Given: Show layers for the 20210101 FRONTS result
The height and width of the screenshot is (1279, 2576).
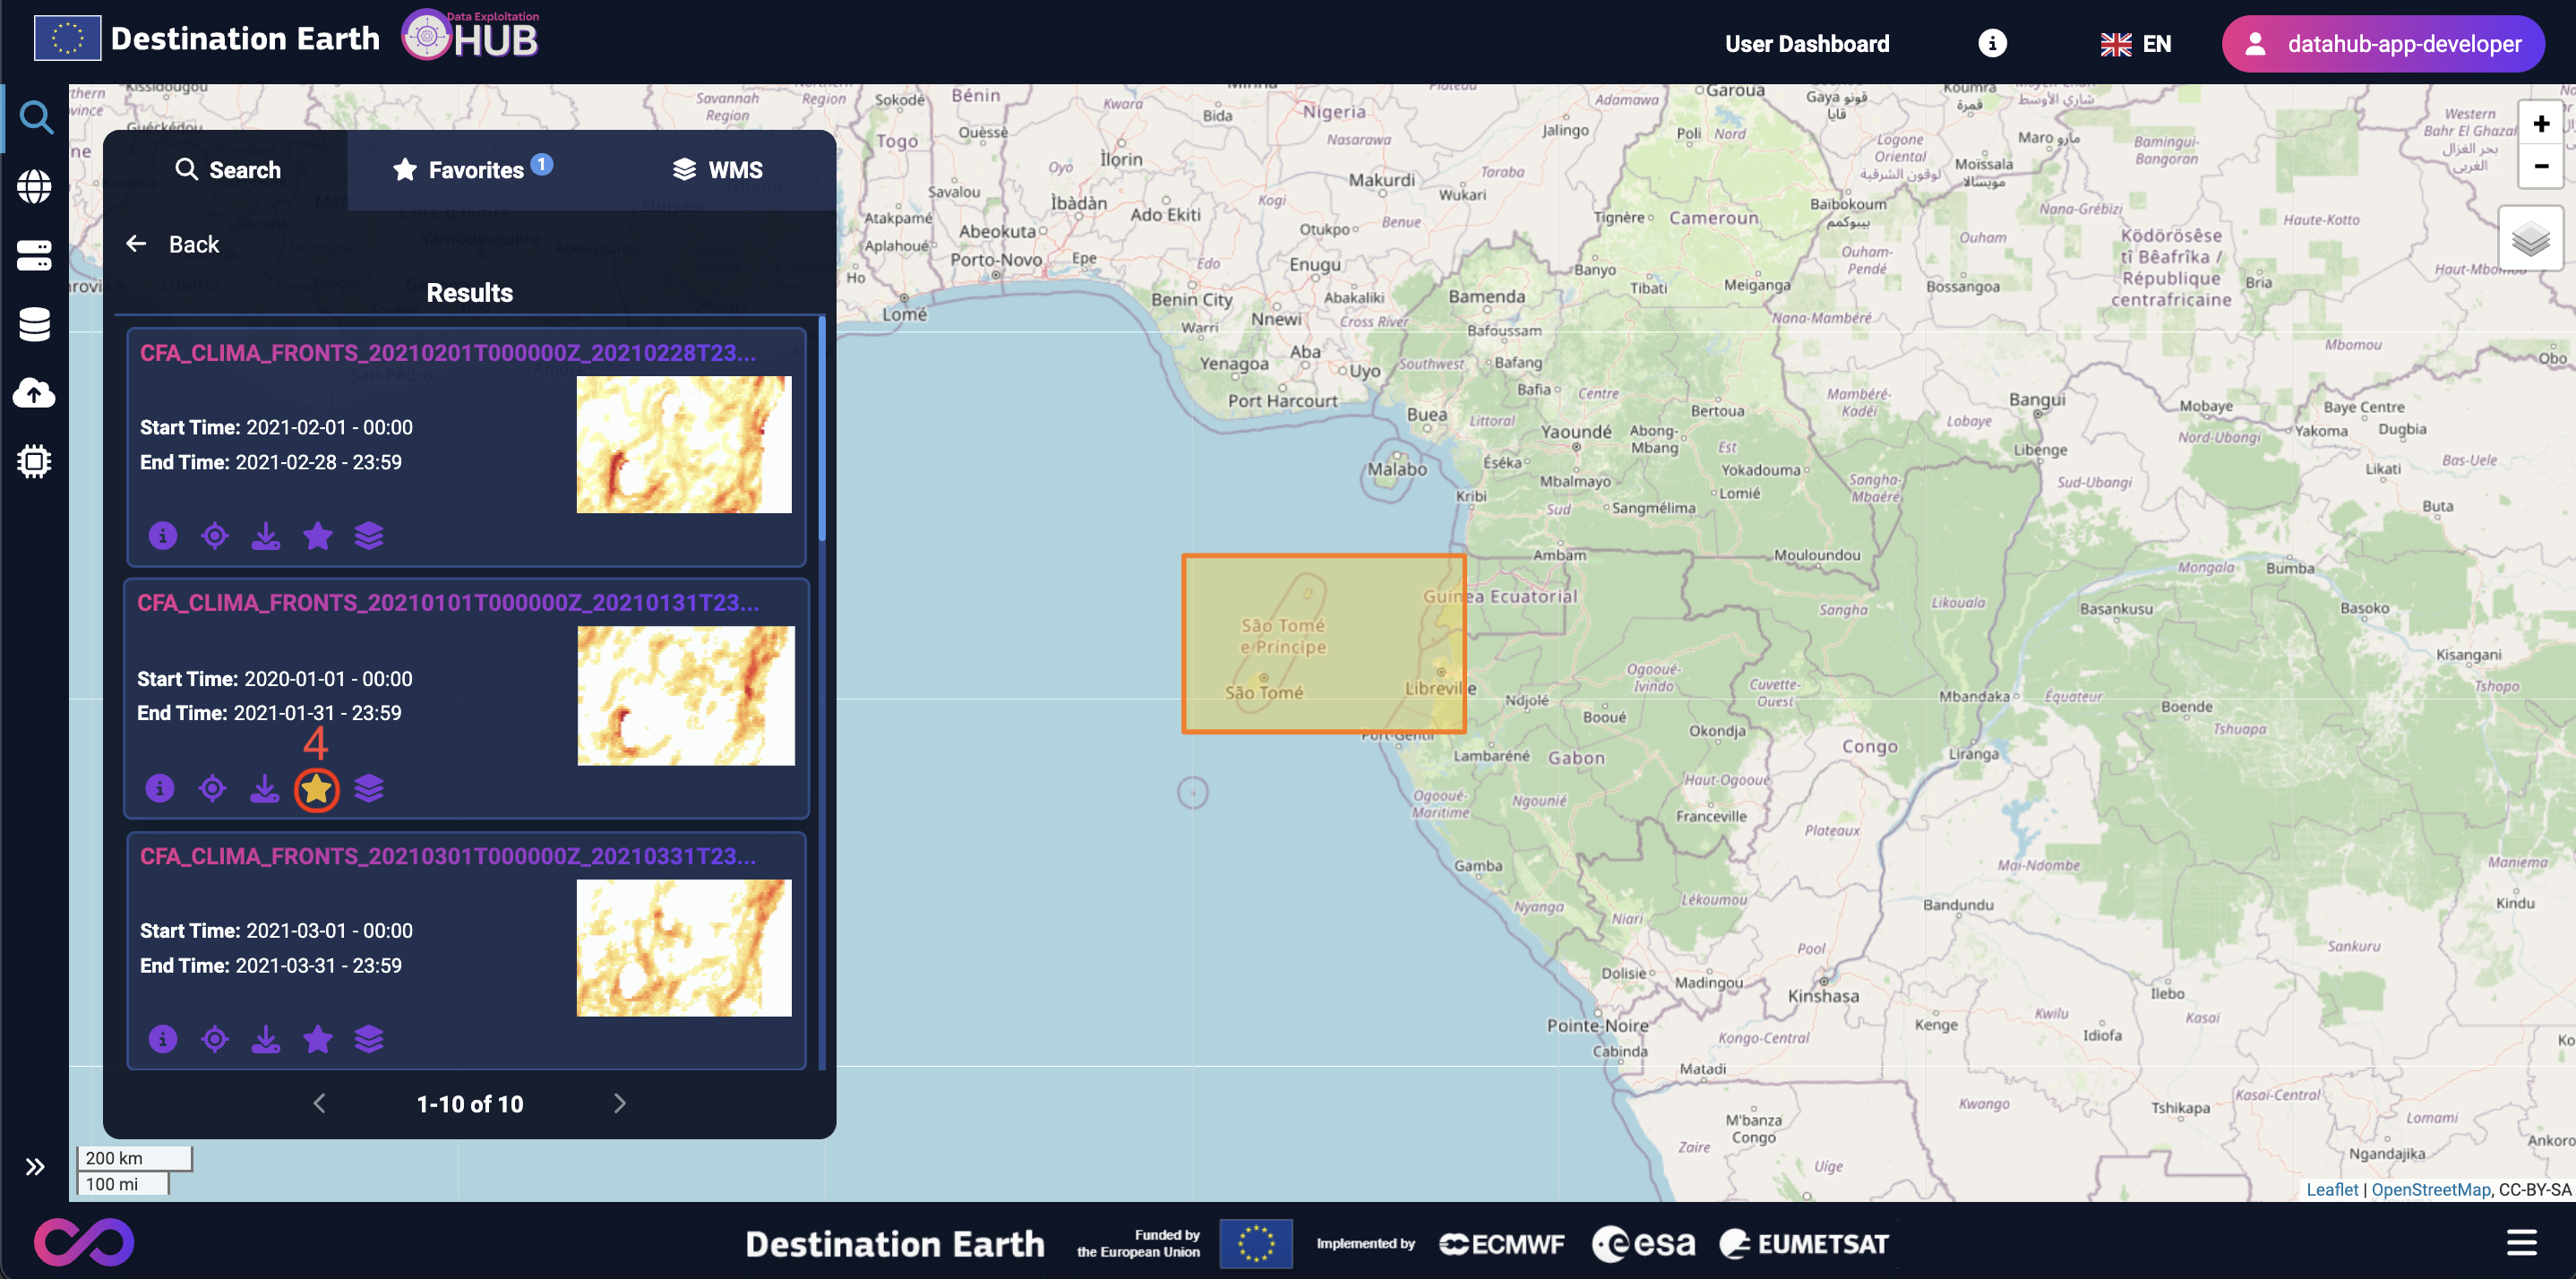Looking at the screenshot, I should click(x=369, y=788).
